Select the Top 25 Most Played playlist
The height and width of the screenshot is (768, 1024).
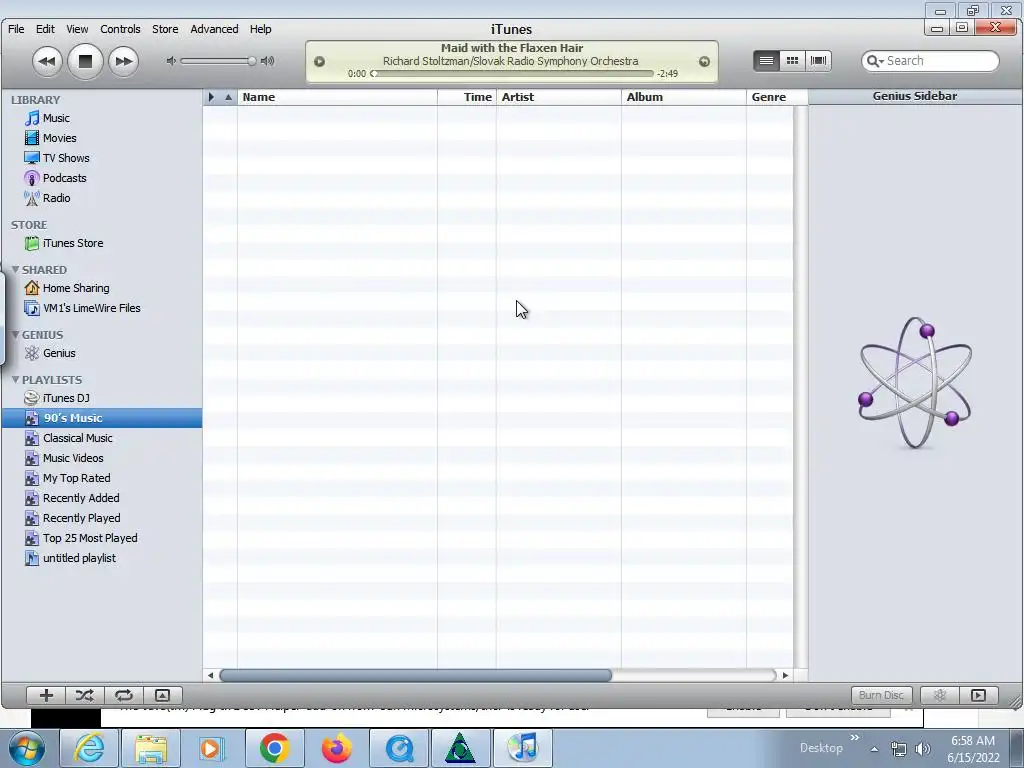(x=90, y=538)
